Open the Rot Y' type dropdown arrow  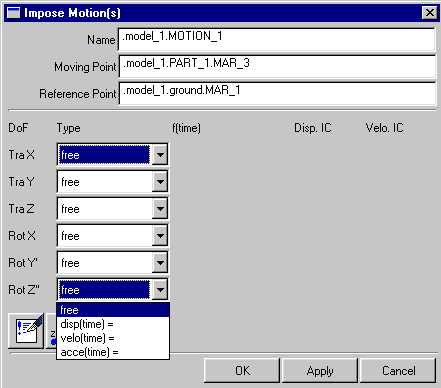coord(160,263)
